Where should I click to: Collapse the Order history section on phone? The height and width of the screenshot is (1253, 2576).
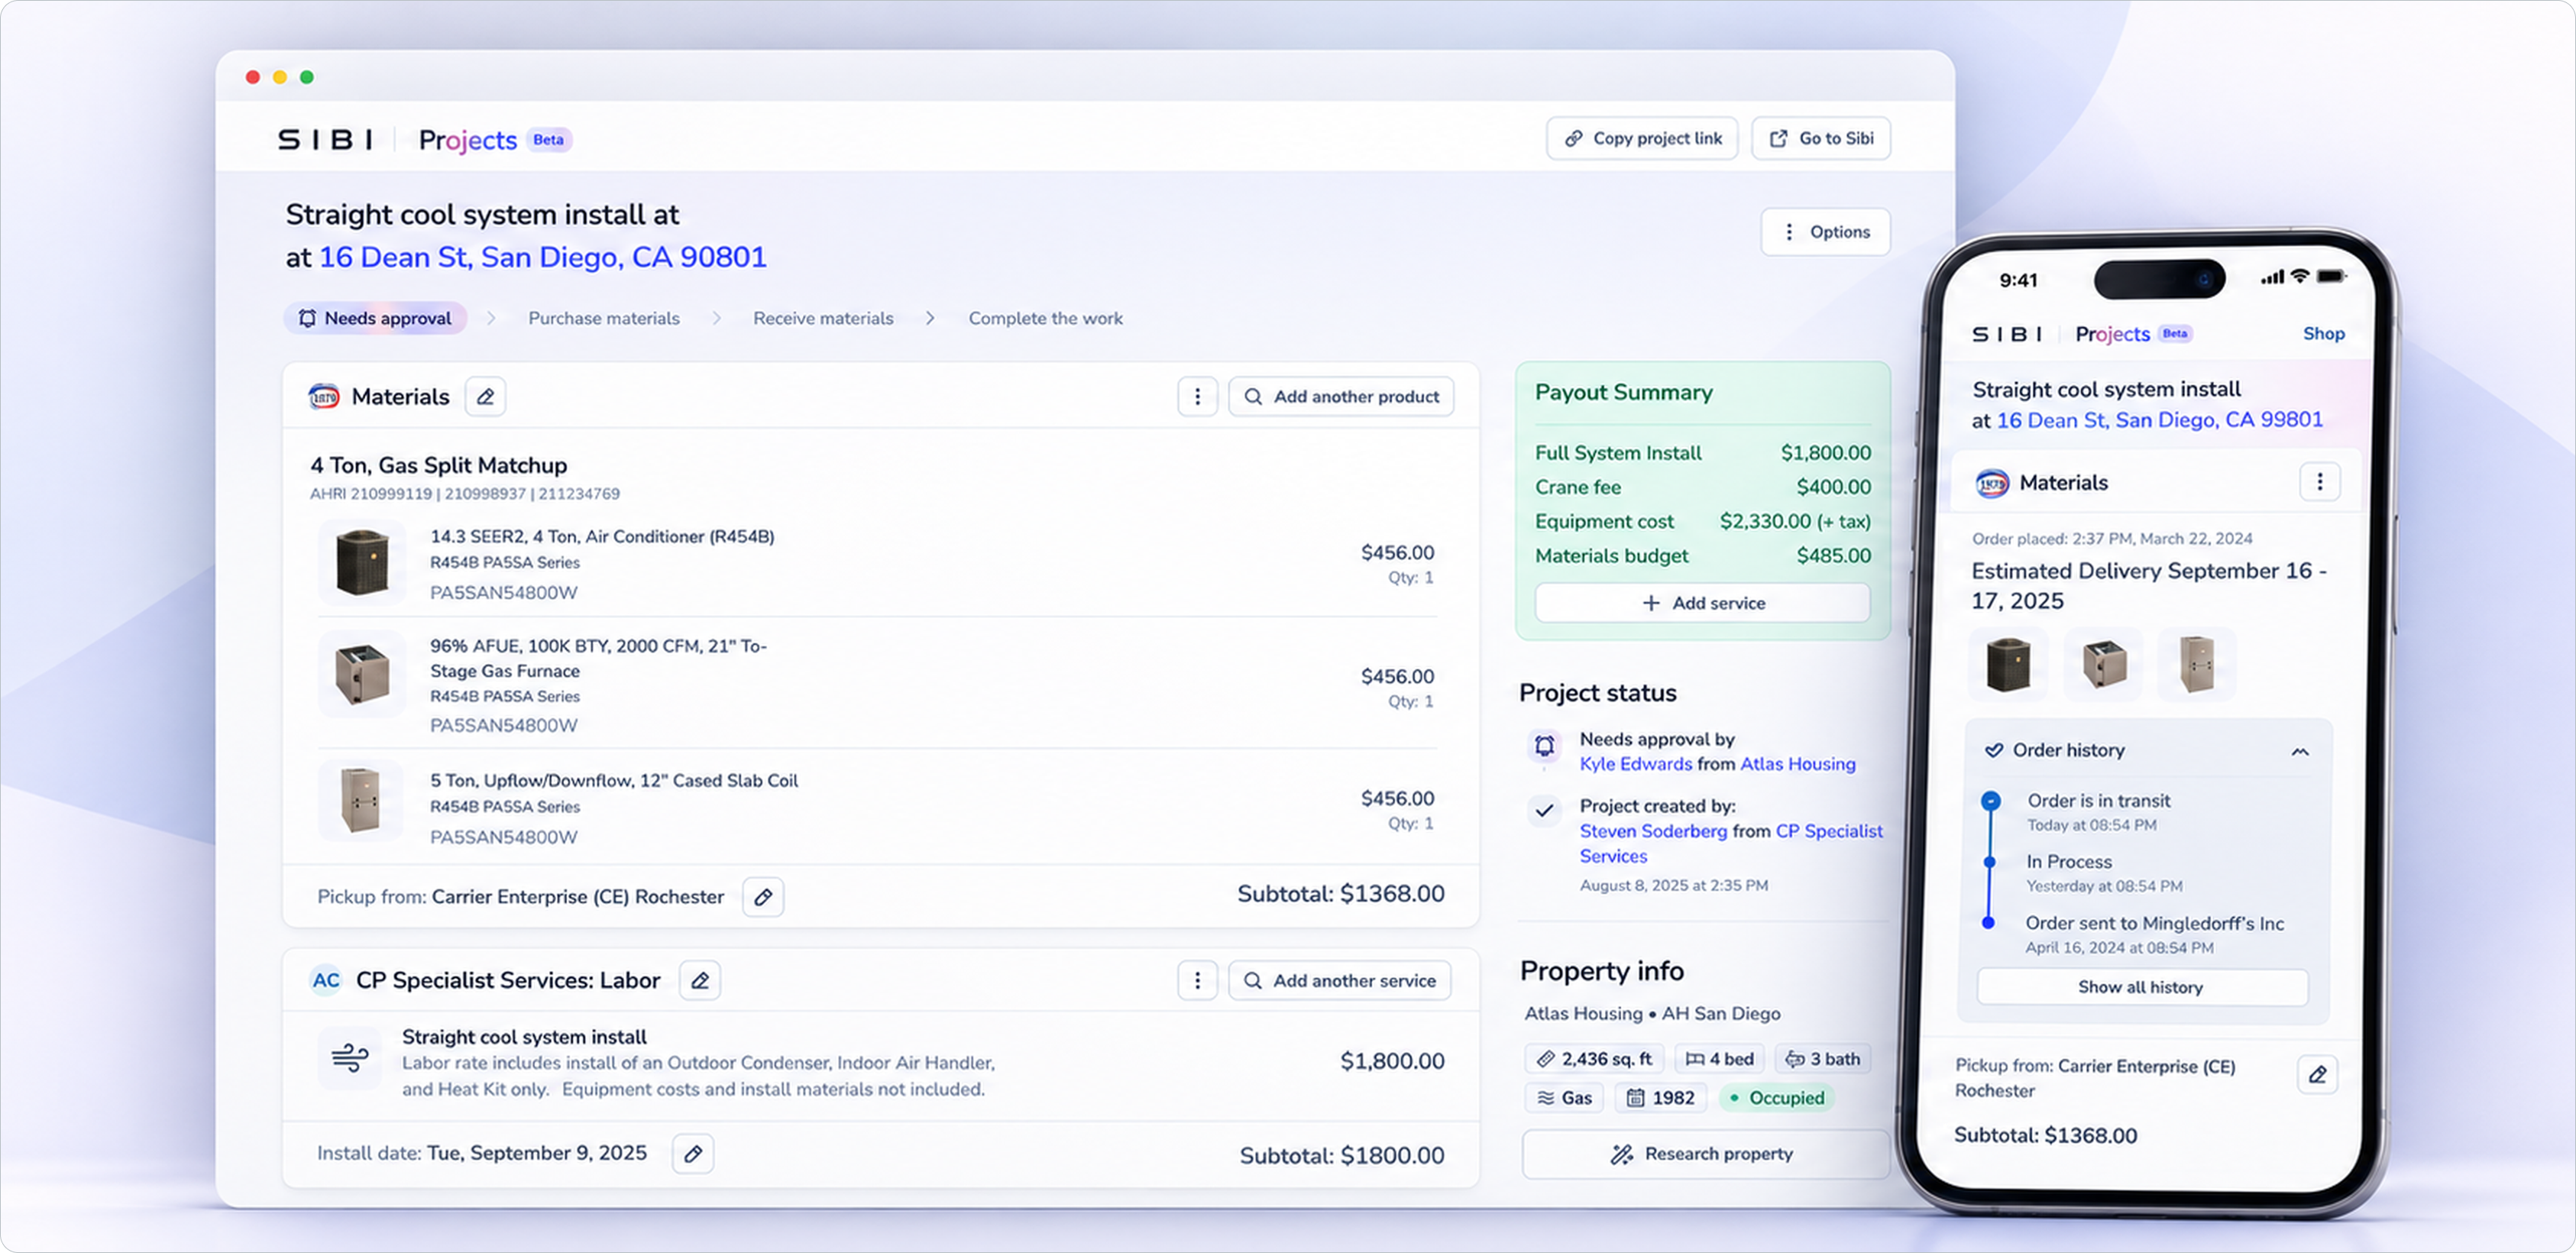[2300, 752]
